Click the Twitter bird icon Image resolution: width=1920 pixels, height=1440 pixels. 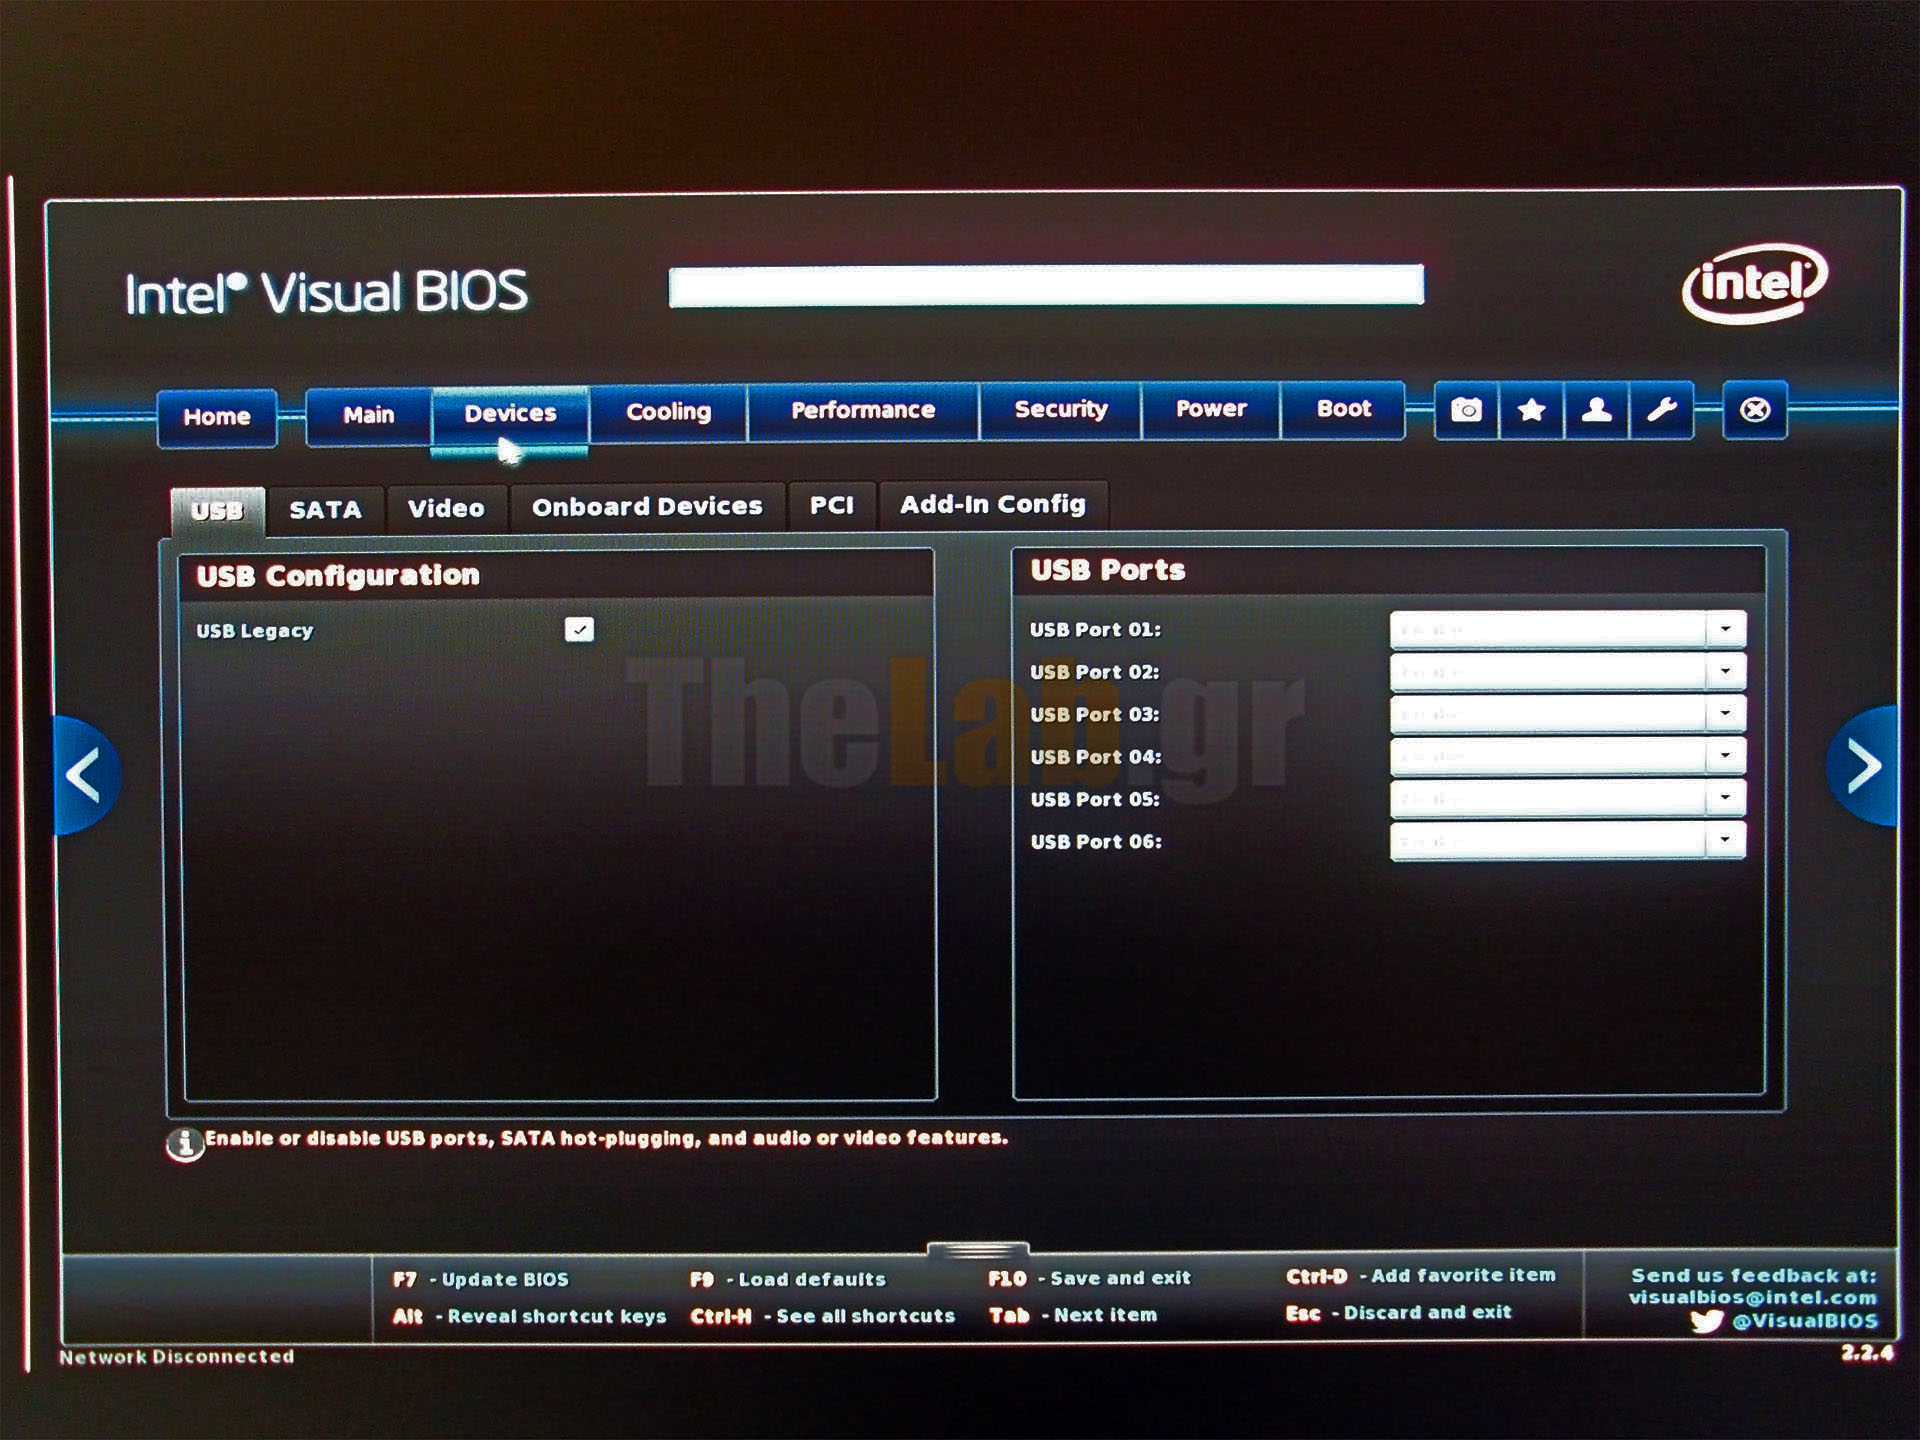(1706, 1322)
